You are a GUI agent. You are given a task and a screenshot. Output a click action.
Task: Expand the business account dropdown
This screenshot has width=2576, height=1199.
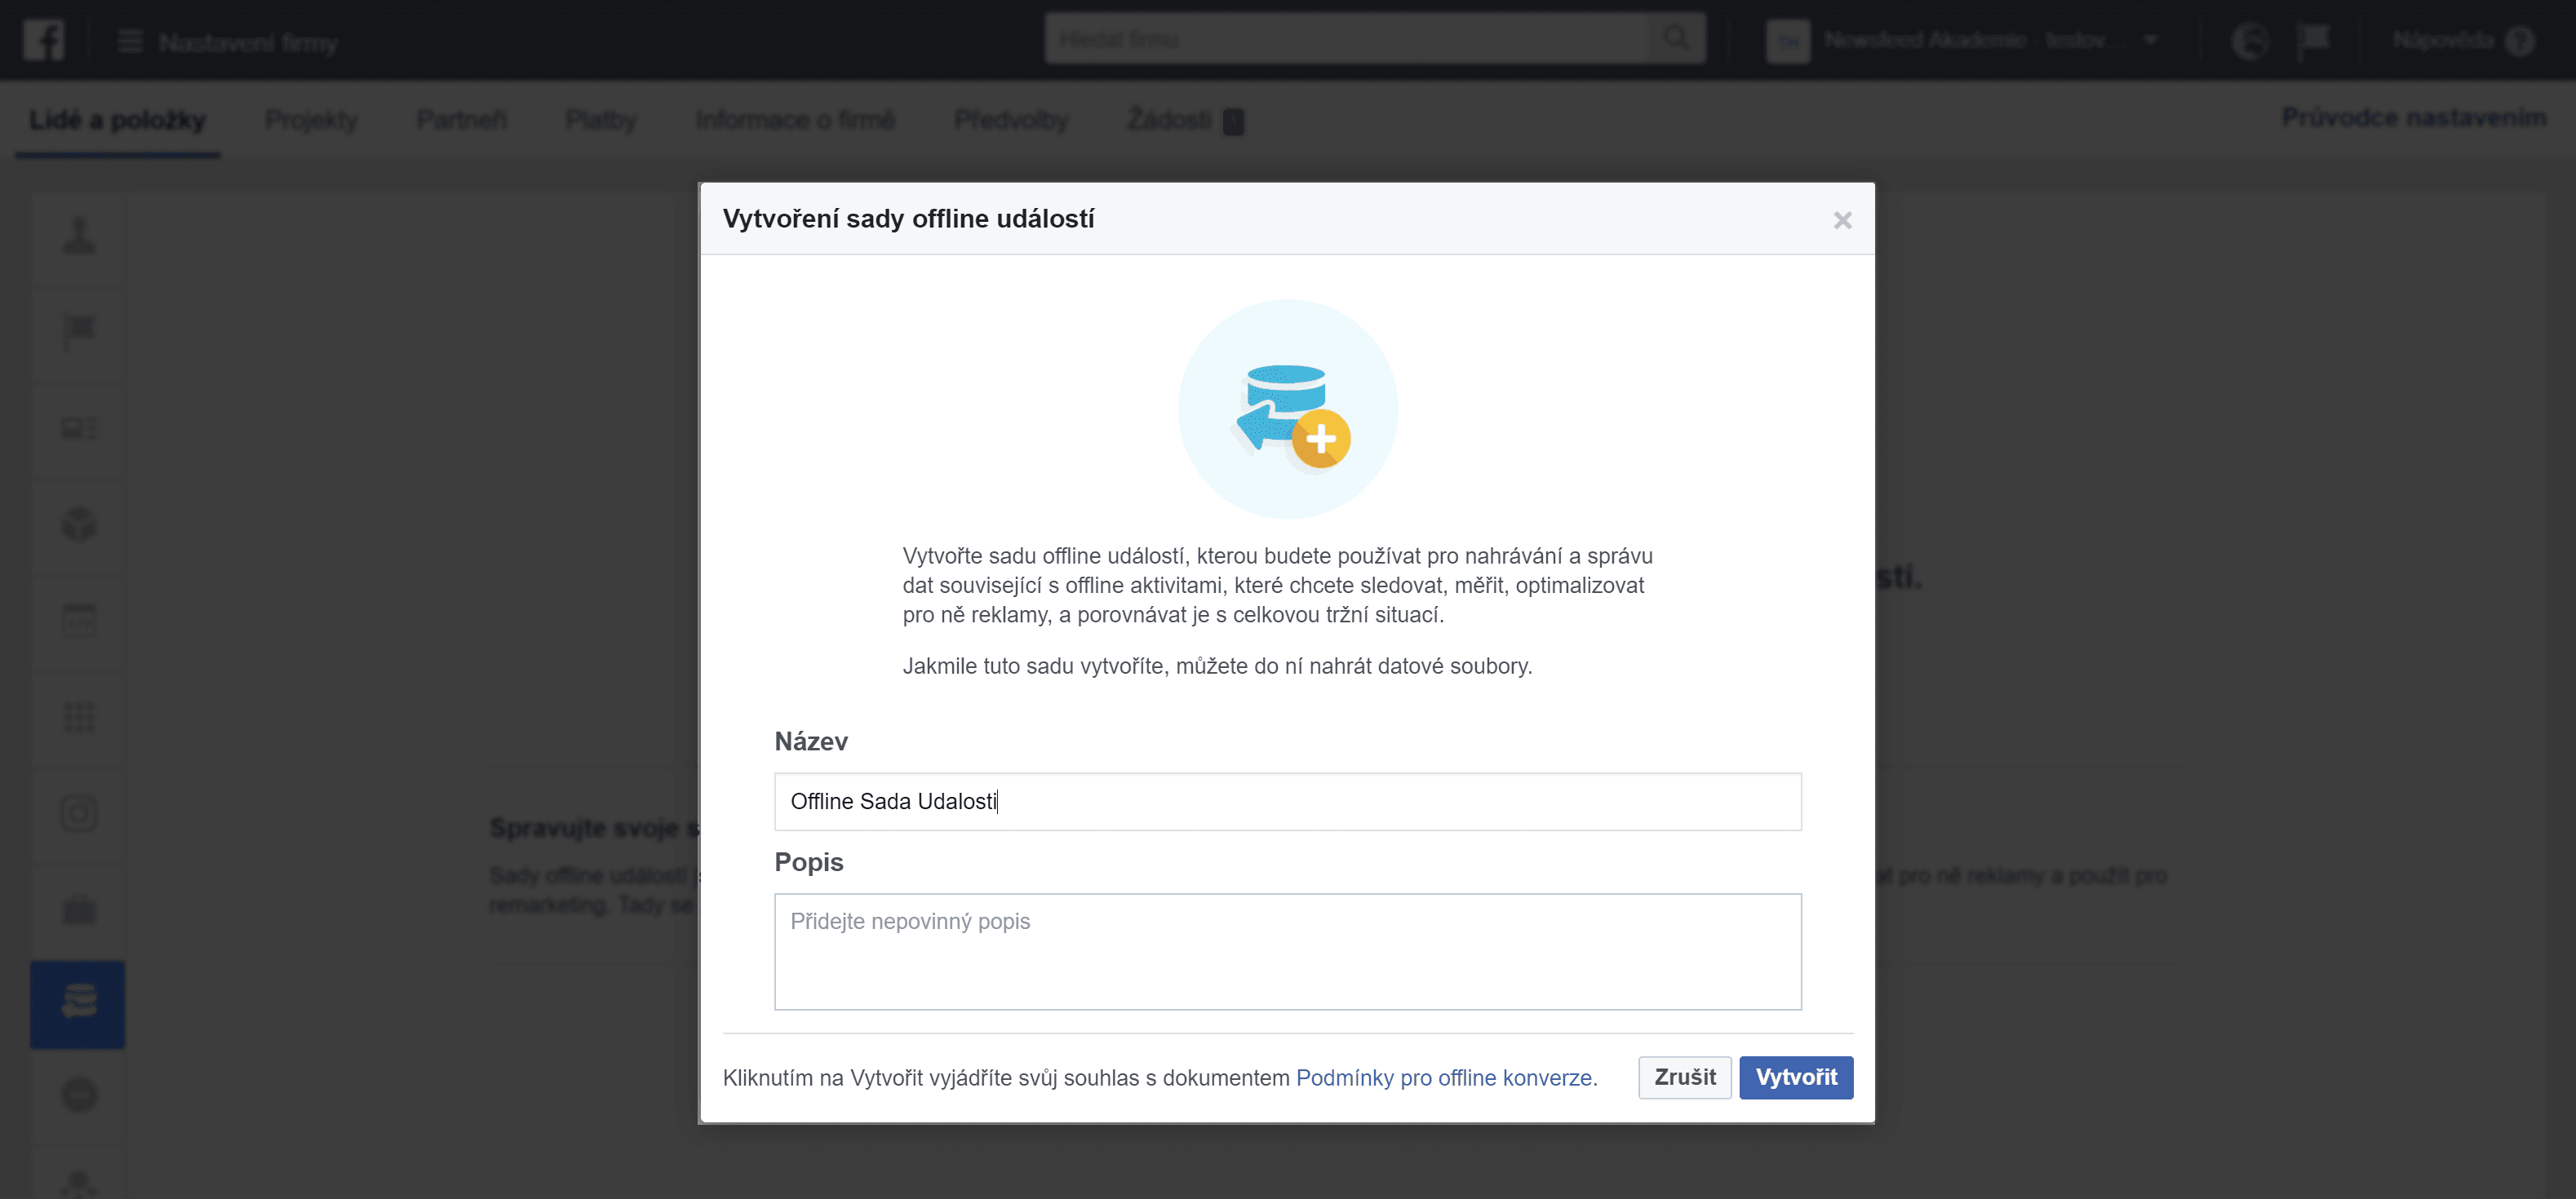2150,41
